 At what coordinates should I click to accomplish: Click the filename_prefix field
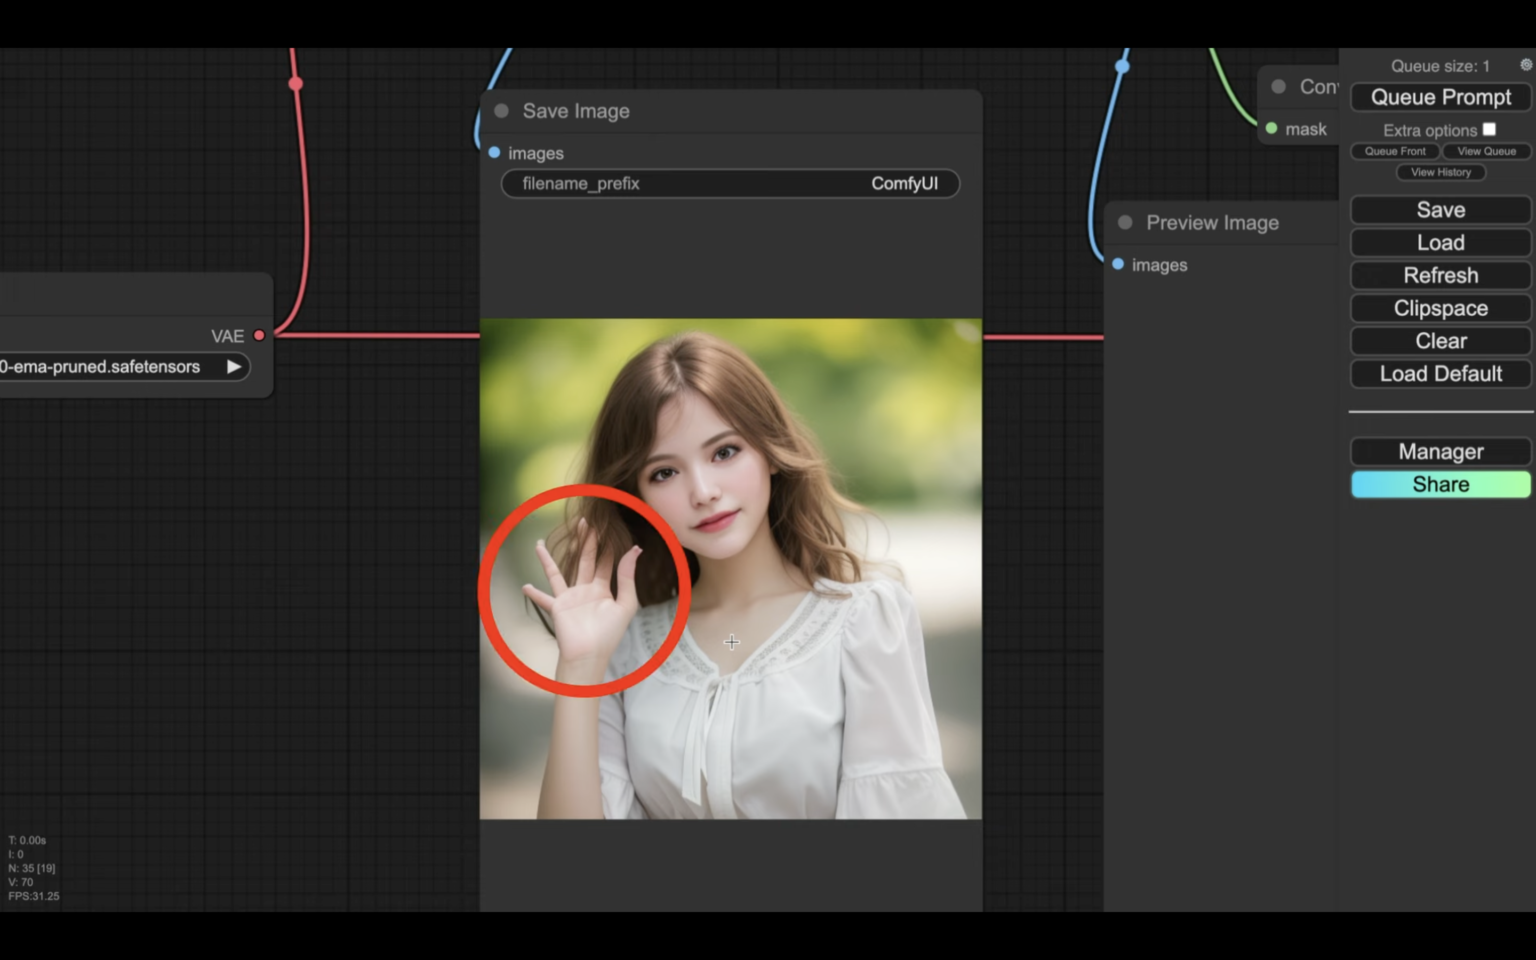click(x=730, y=184)
